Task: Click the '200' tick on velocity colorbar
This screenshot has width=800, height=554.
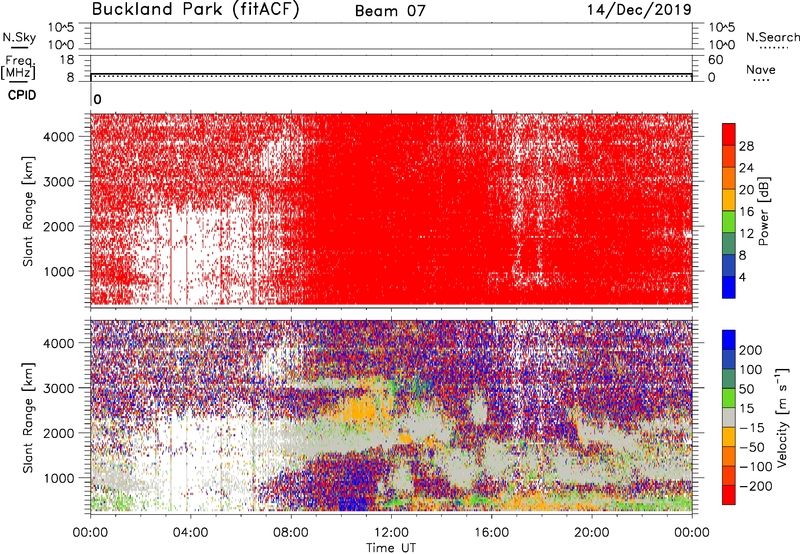Action: coord(751,350)
